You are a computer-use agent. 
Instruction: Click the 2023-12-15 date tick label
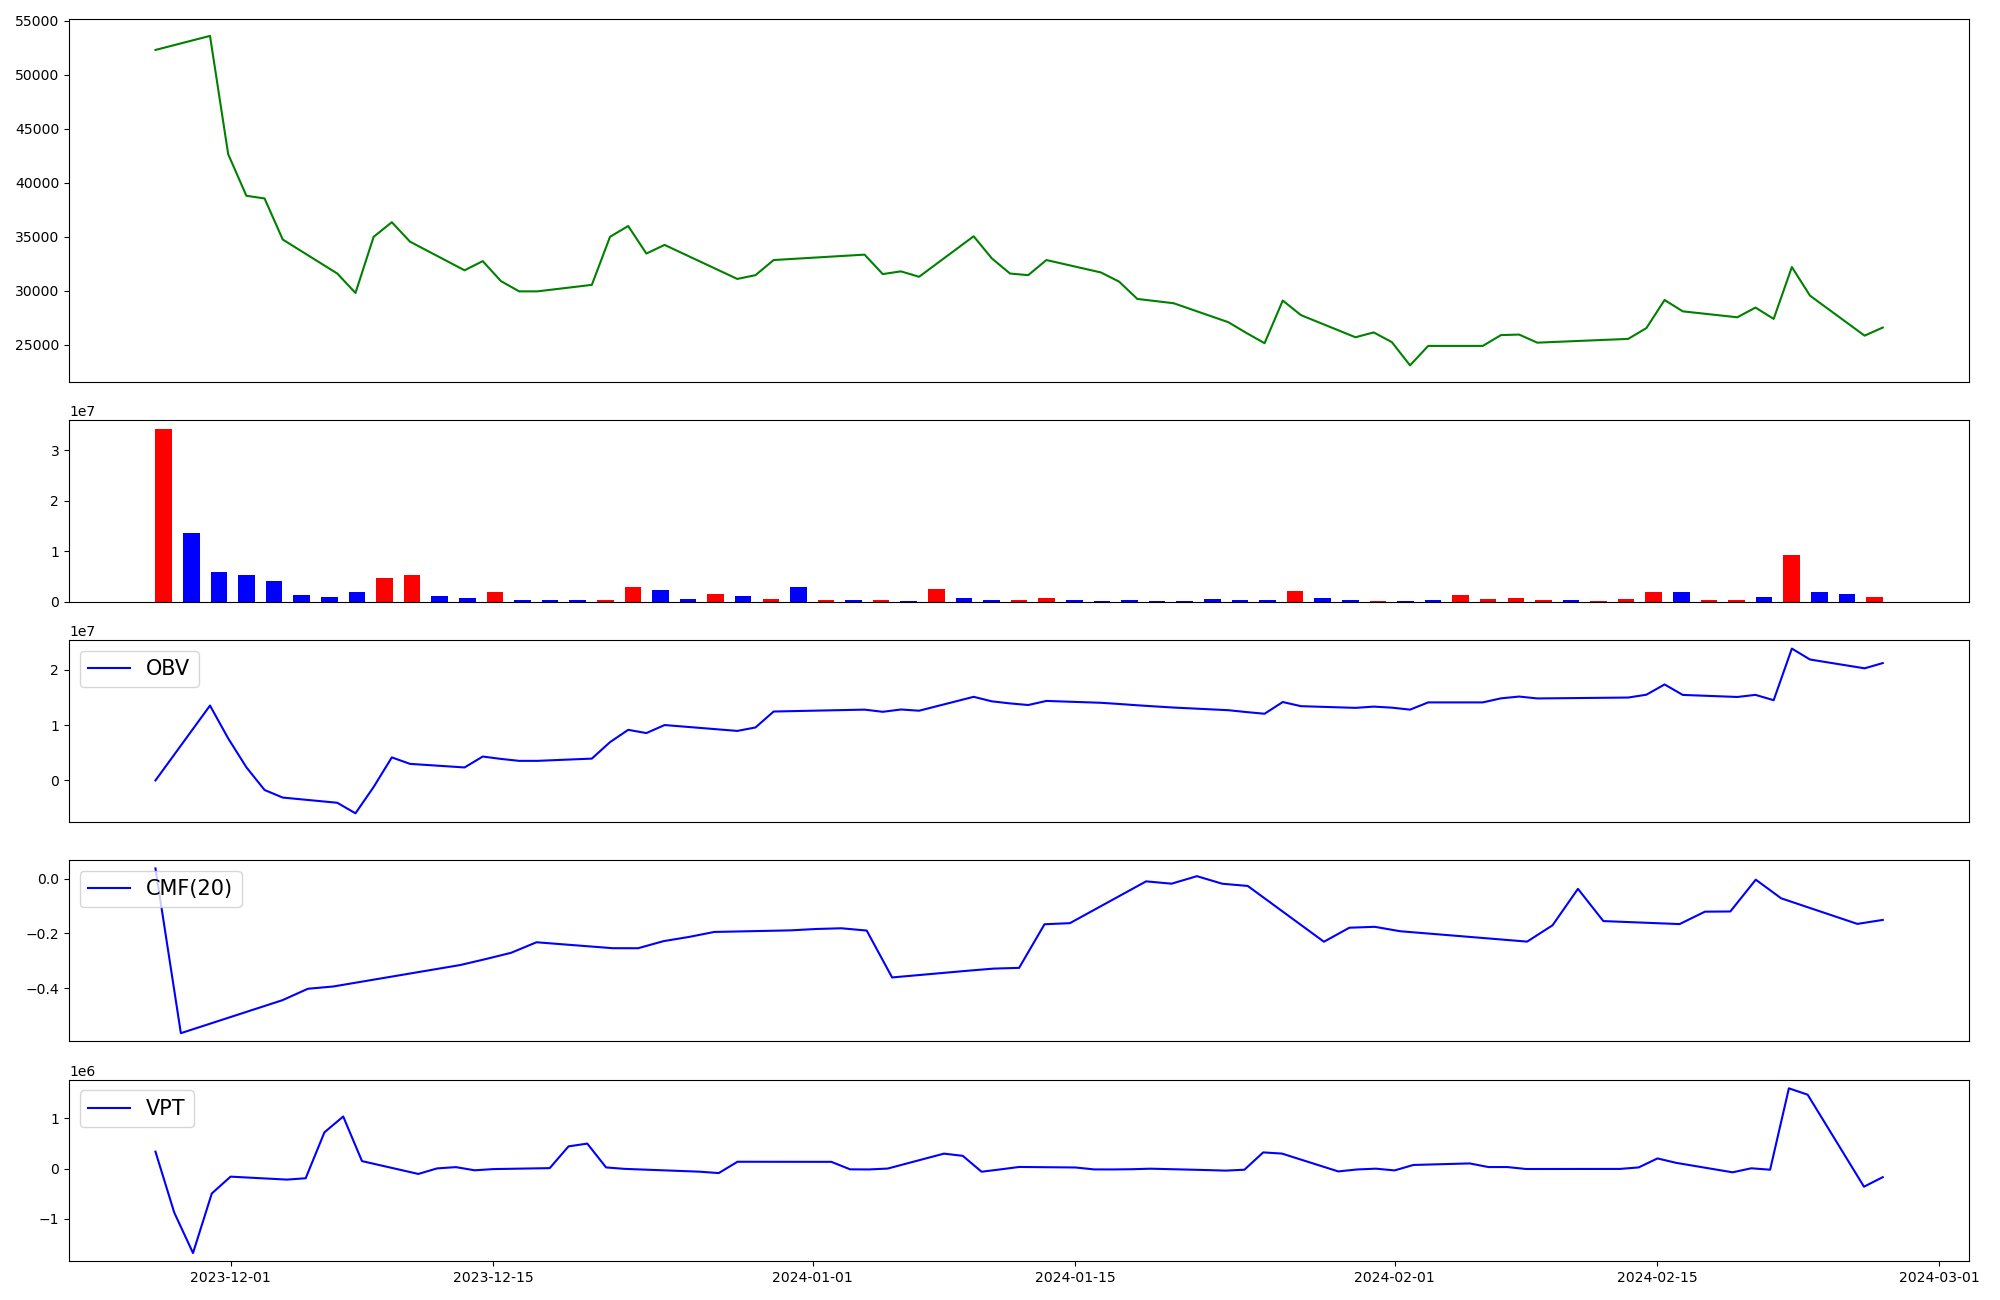[493, 1277]
